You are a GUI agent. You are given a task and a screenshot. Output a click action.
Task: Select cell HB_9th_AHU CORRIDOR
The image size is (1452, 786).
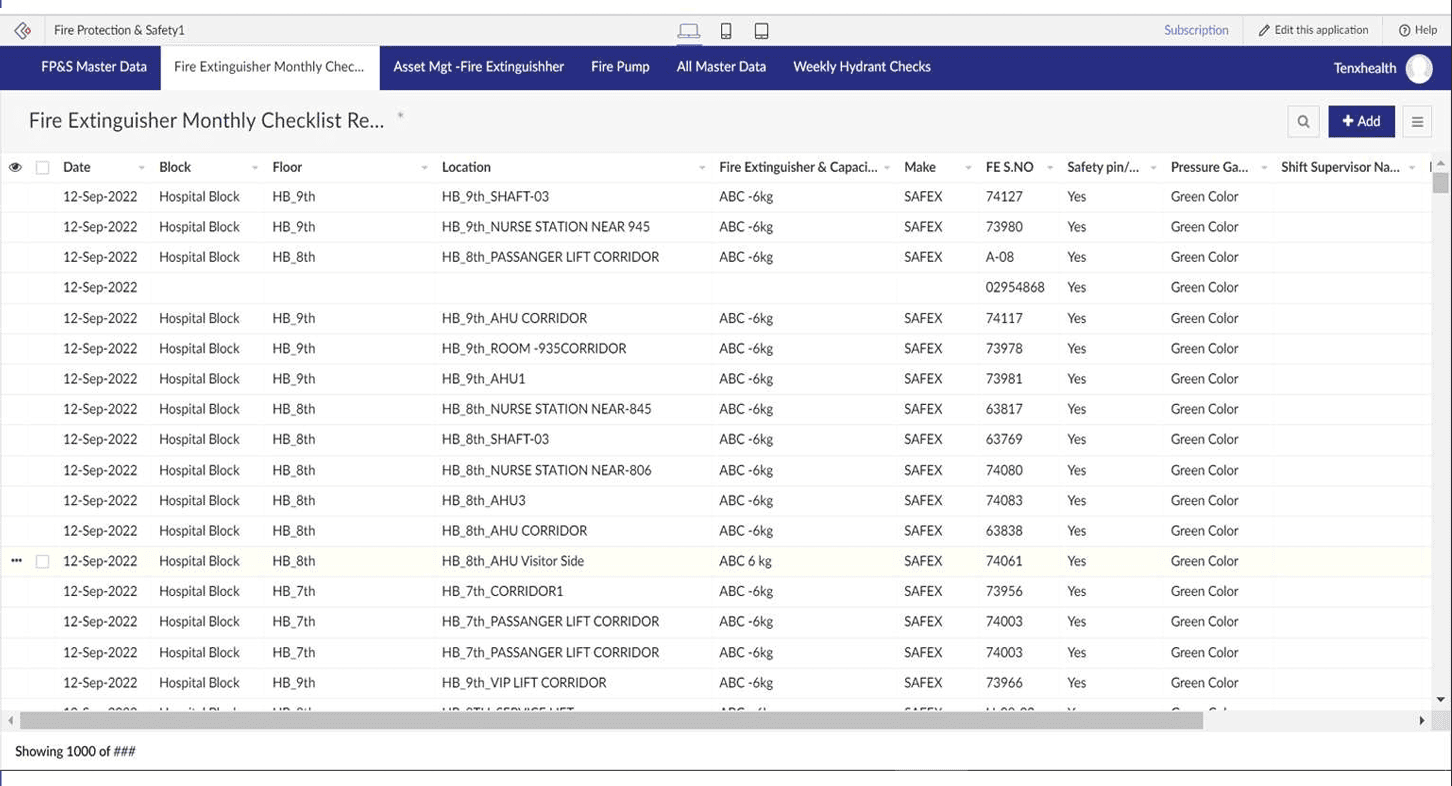pos(514,318)
